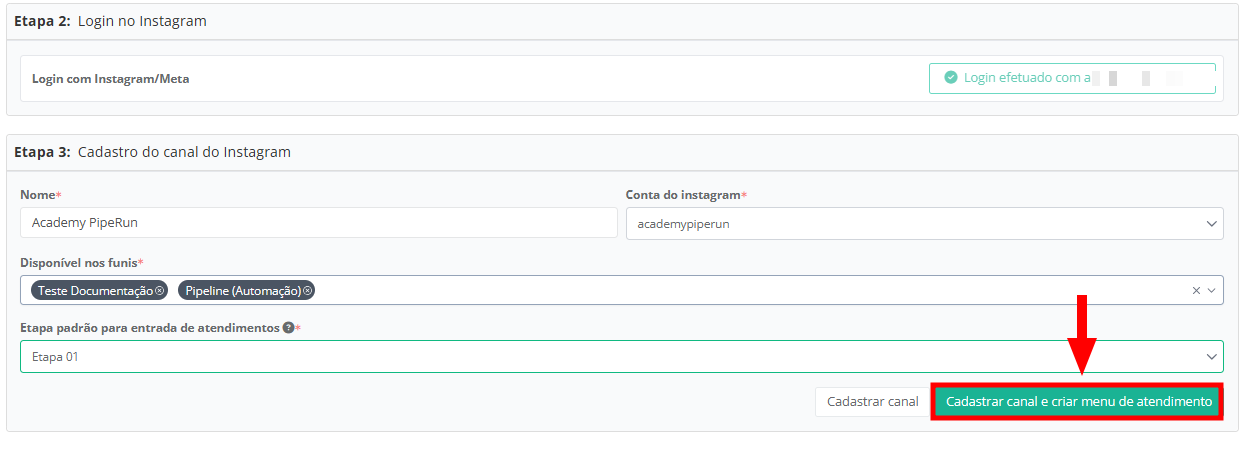The width and height of the screenshot is (1251, 461).
Task: Click the Login efetuado status button
Action: 1071,78
